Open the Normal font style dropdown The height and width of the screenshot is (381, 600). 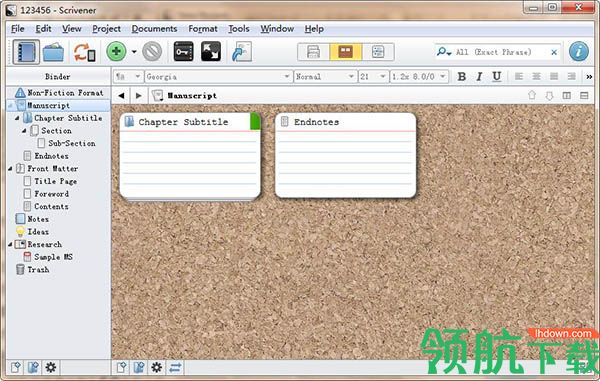coord(325,77)
